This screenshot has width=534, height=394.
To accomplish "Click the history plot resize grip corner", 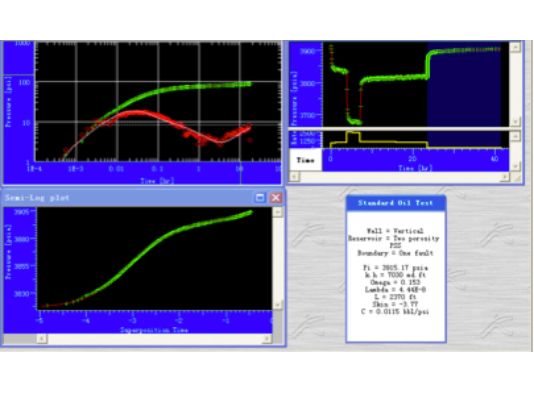I will [517, 177].
